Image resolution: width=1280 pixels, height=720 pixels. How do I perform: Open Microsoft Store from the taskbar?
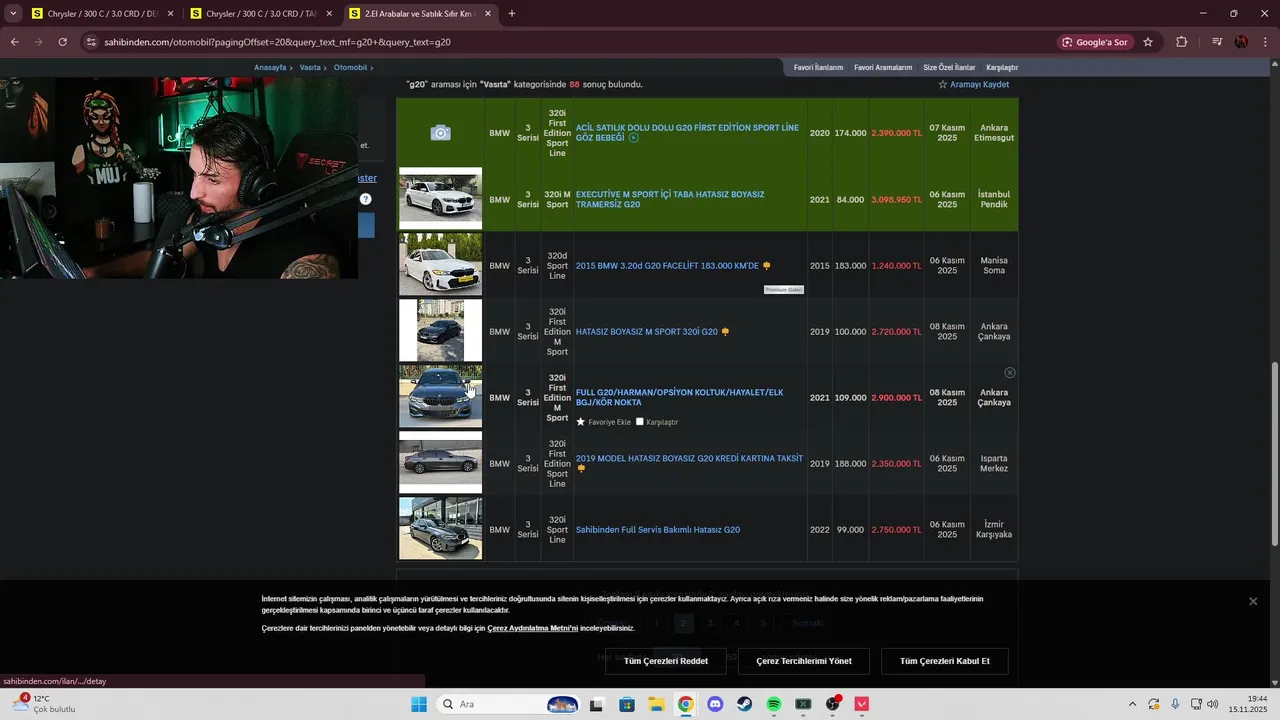[627, 704]
